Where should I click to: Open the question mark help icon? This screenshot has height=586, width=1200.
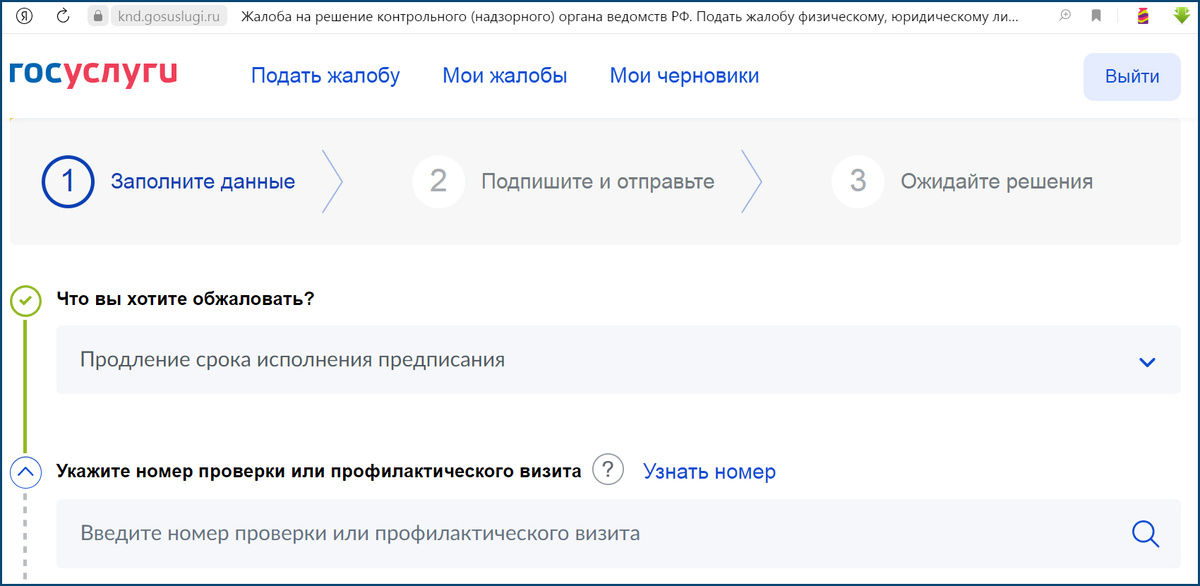[607, 470]
